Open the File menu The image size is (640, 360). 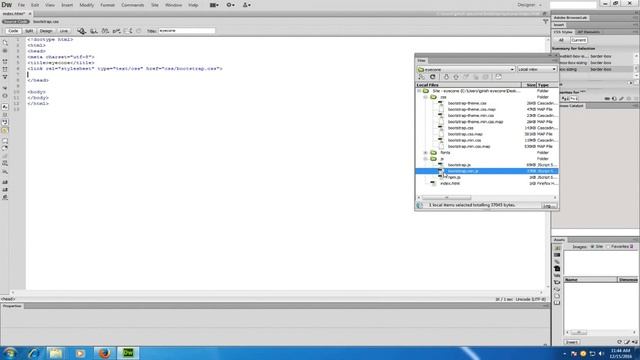click(x=21, y=5)
